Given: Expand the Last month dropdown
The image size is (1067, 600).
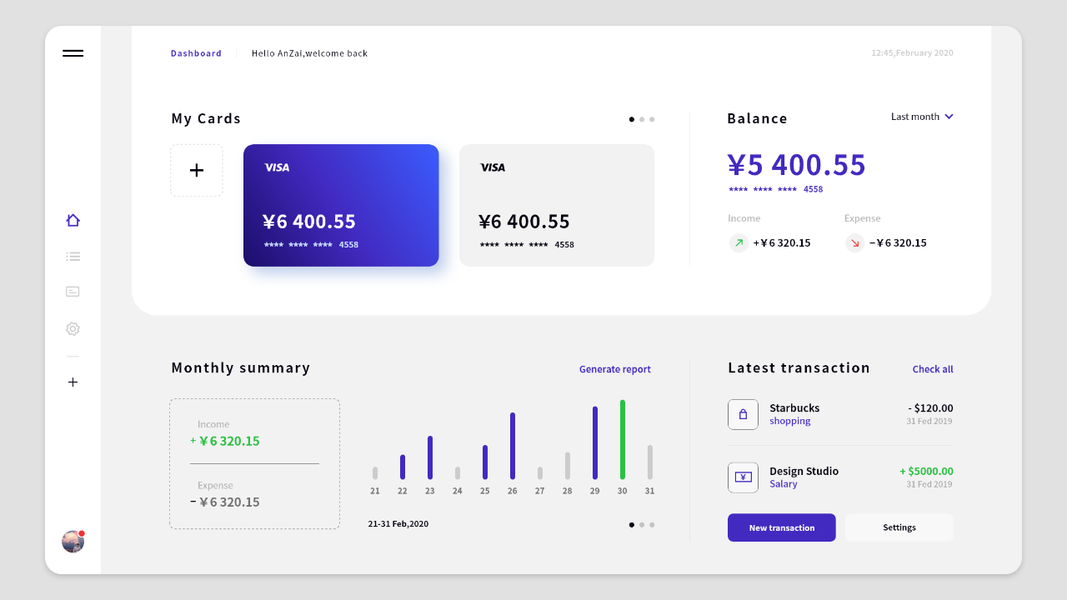Looking at the screenshot, I should pos(922,117).
